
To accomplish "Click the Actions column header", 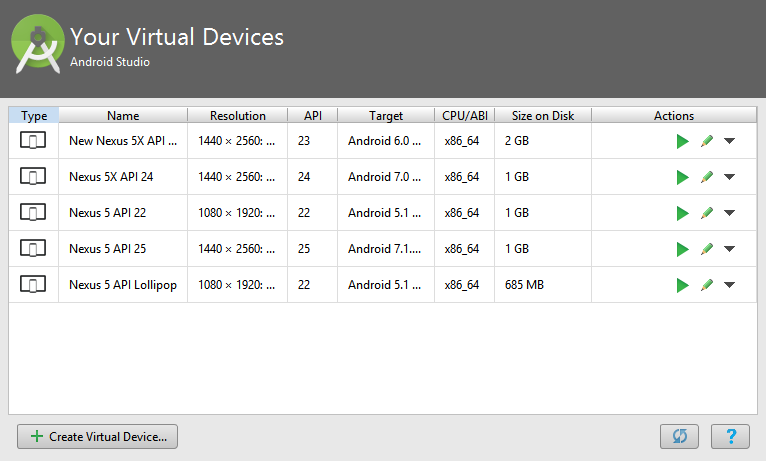I will pyautogui.click(x=674, y=115).
